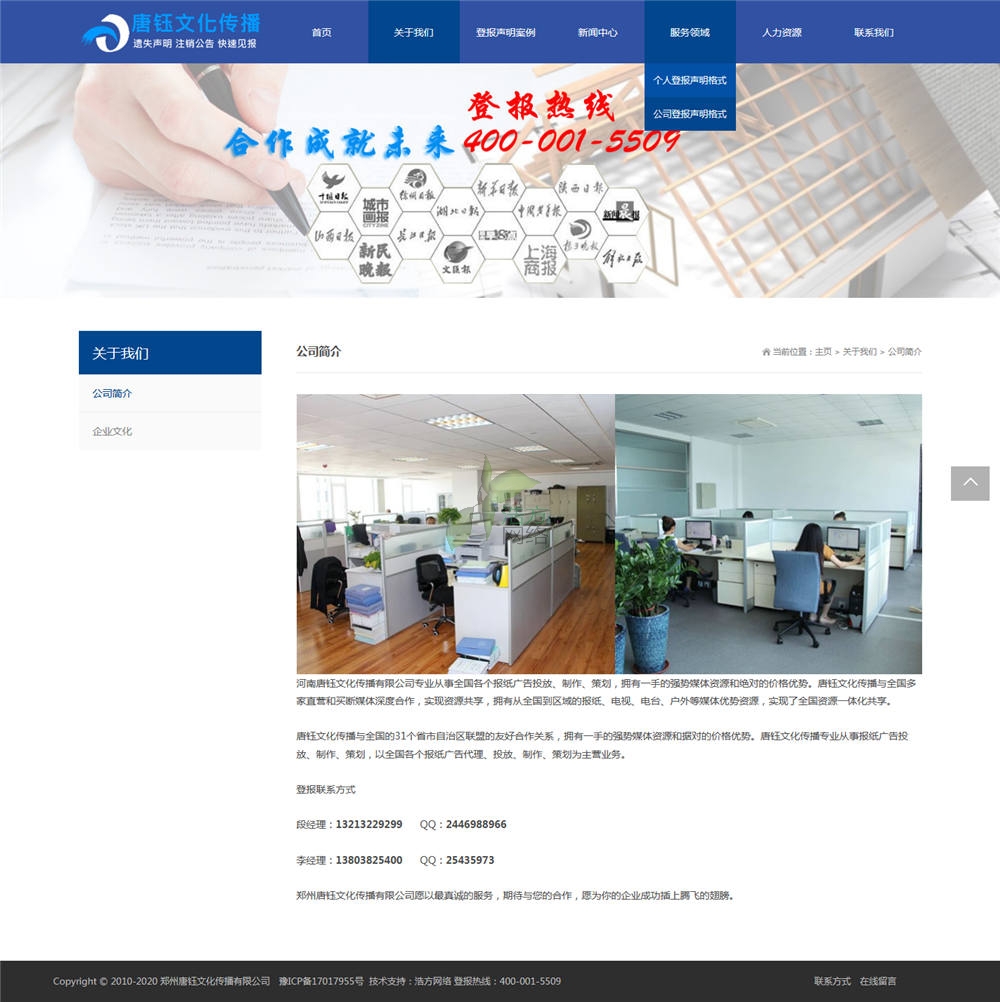This screenshot has height=1002, width=1000.
Task: Select 企业文化 in the sidebar
Action: [x=112, y=431]
